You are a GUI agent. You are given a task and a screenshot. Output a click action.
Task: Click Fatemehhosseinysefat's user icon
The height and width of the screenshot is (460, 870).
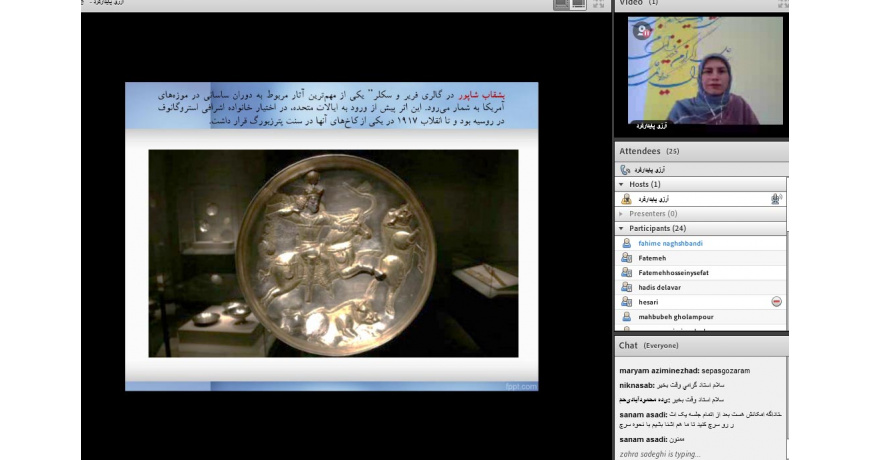[x=626, y=272]
